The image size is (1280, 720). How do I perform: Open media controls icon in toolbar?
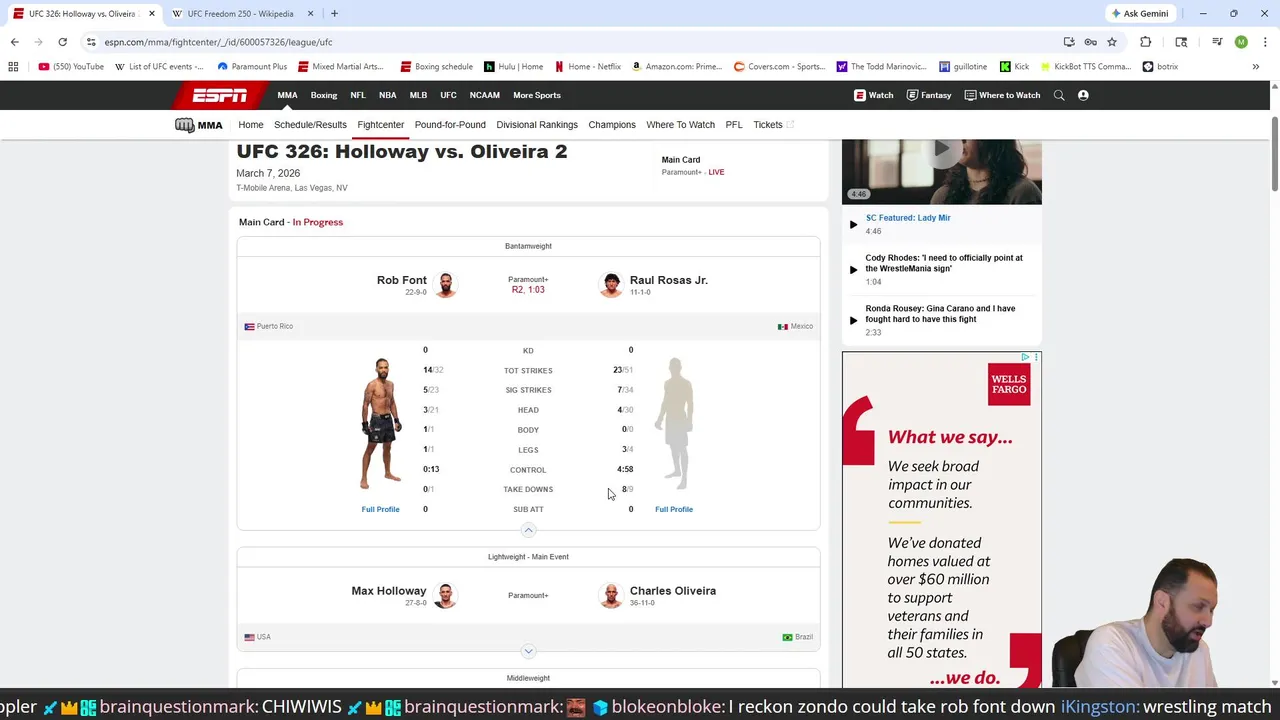coord(1217,42)
